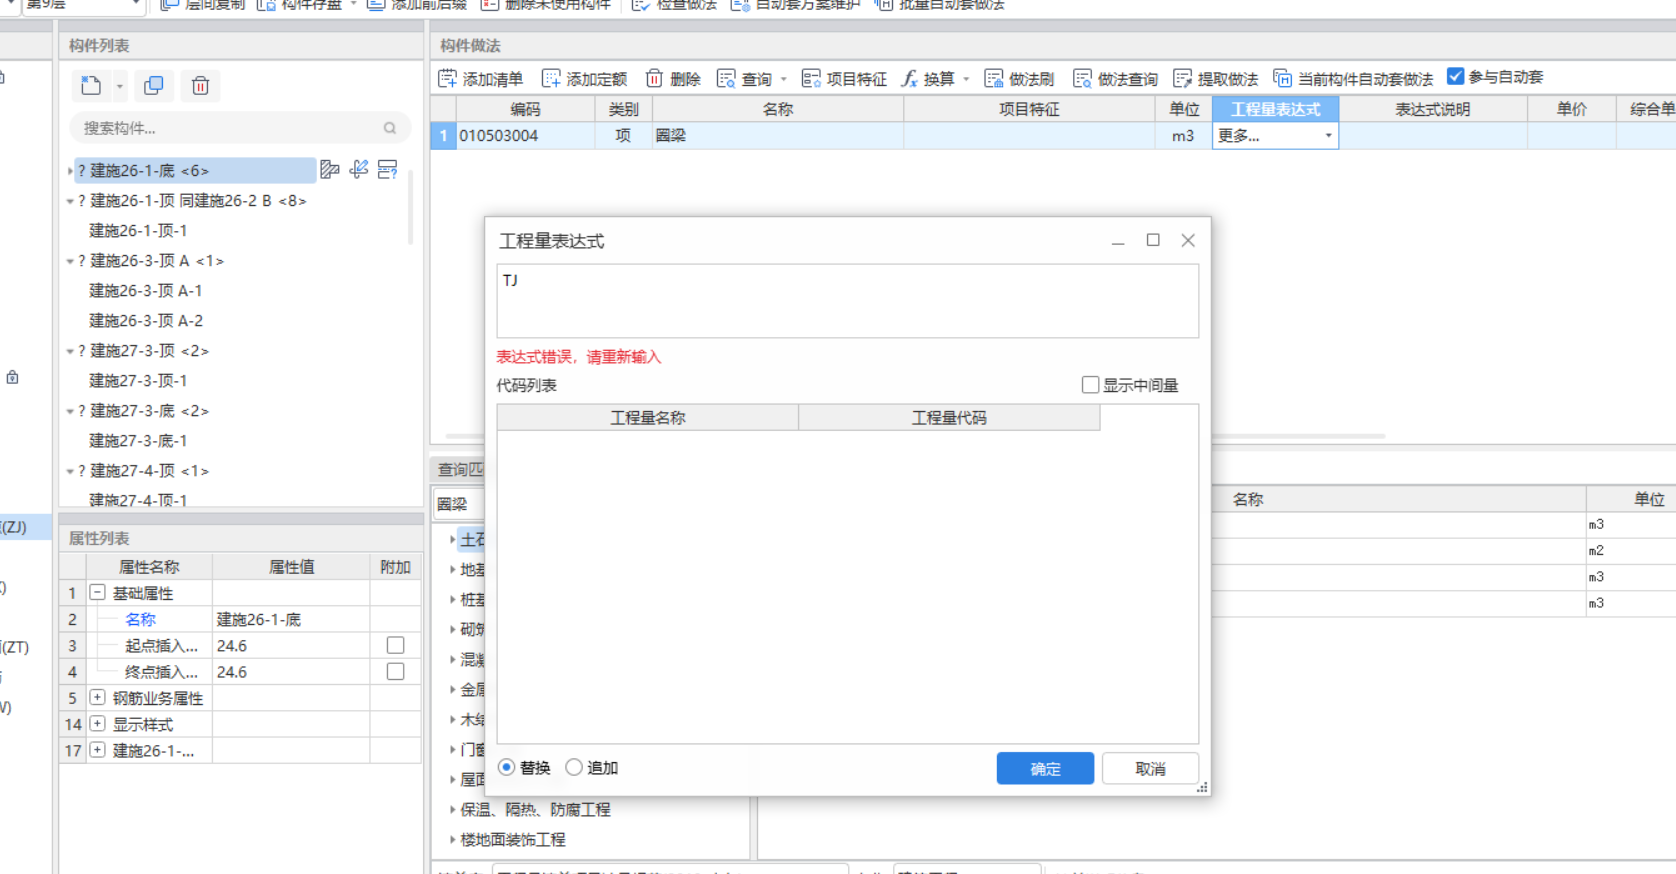The width and height of the screenshot is (1676, 874).
Task: Click 工程量代码 column header in dialog
Action: pyautogui.click(x=949, y=418)
